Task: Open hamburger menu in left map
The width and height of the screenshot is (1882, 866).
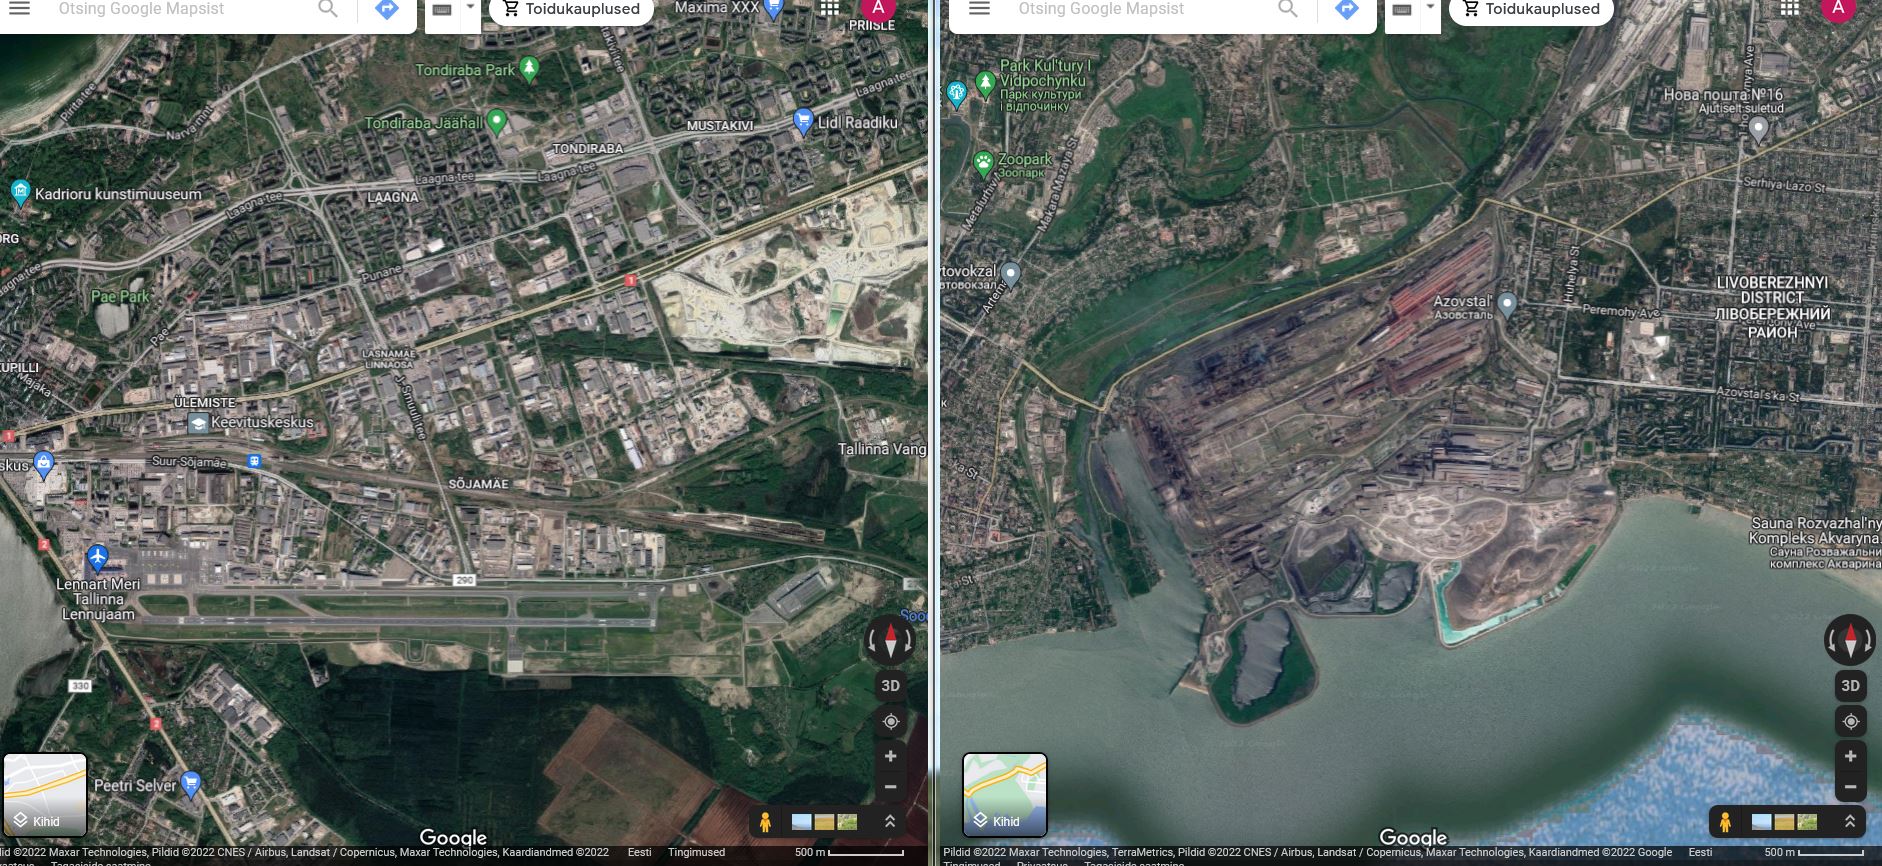Action: [20, 9]
